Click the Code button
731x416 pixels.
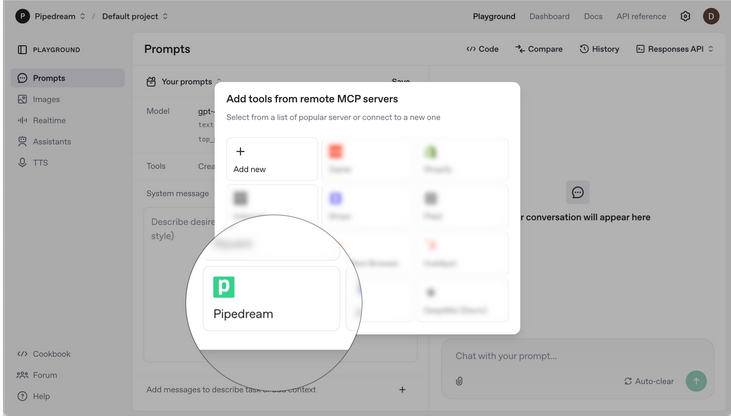coord(483,49)
